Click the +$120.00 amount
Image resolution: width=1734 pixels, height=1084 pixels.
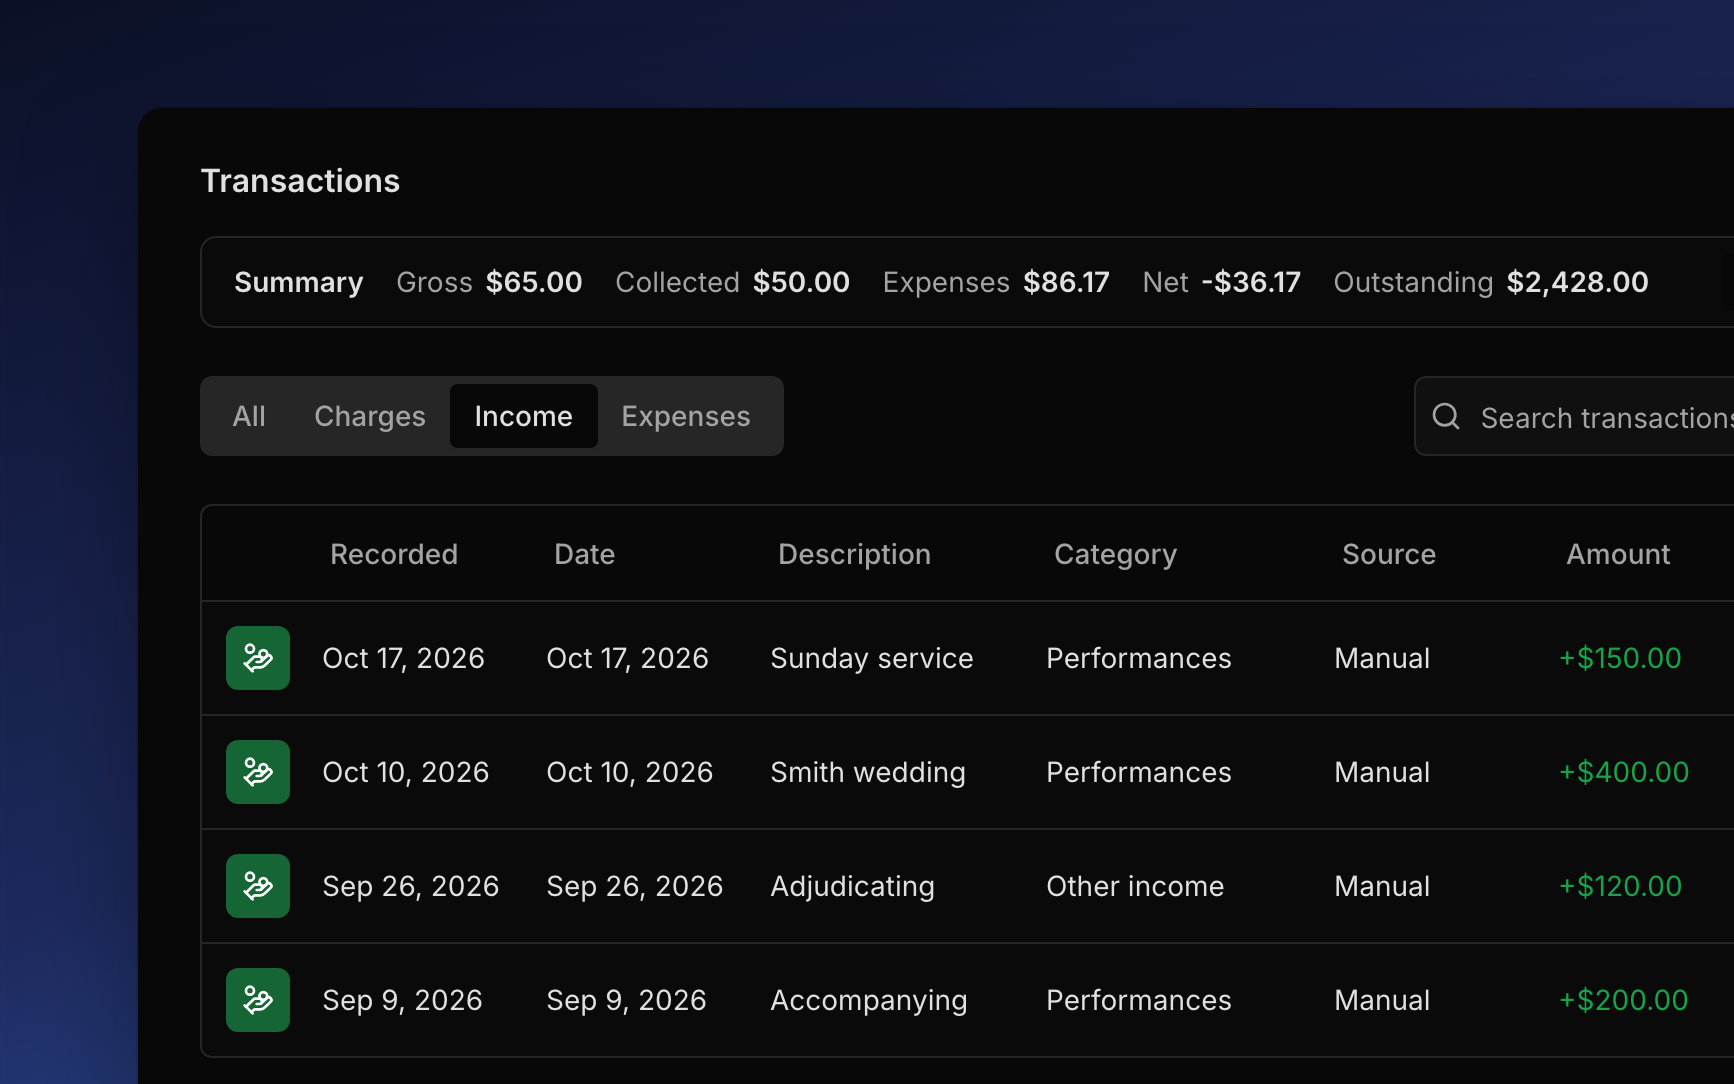[1620, 886]
